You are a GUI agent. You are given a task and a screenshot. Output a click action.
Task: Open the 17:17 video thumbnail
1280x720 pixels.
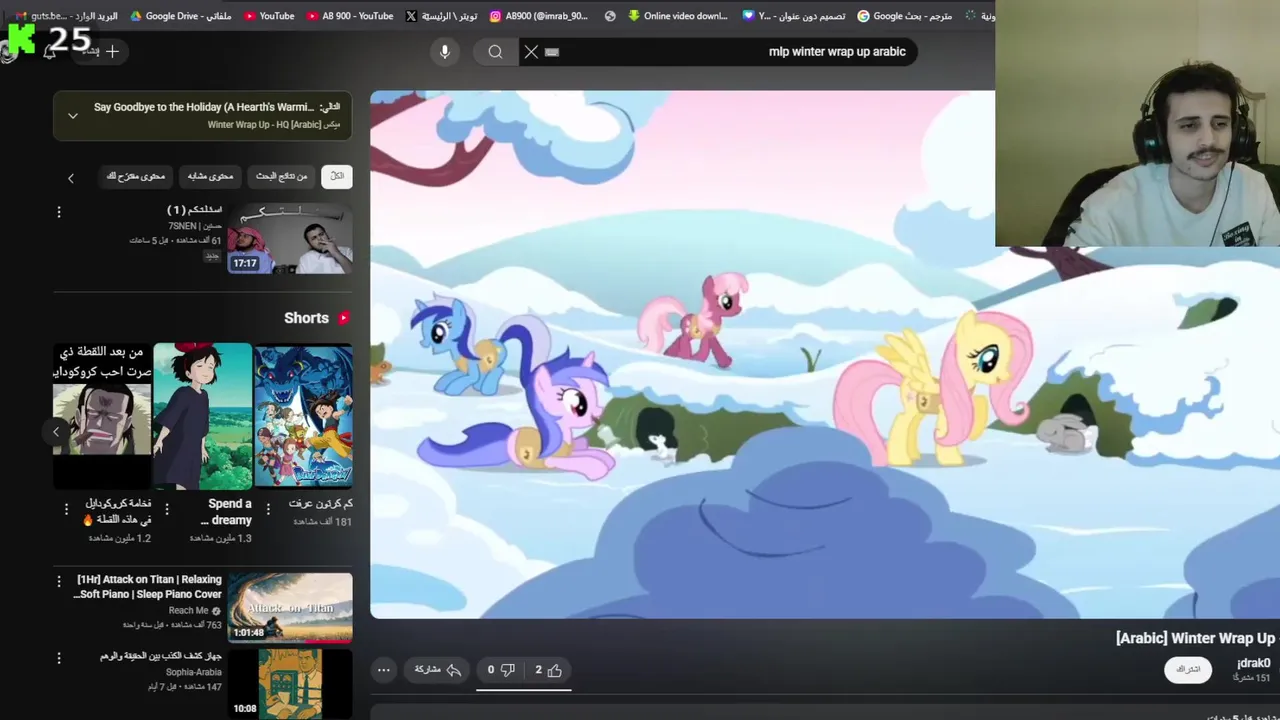[x=290, y=239]
